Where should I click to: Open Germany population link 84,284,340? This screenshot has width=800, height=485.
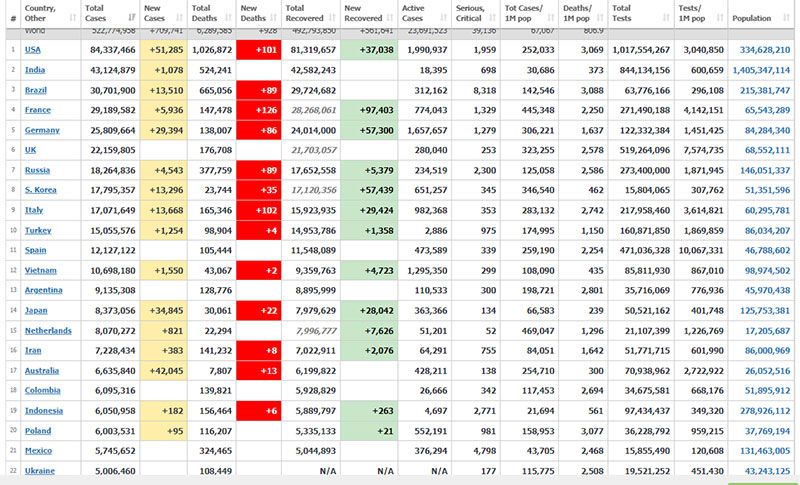767,130
